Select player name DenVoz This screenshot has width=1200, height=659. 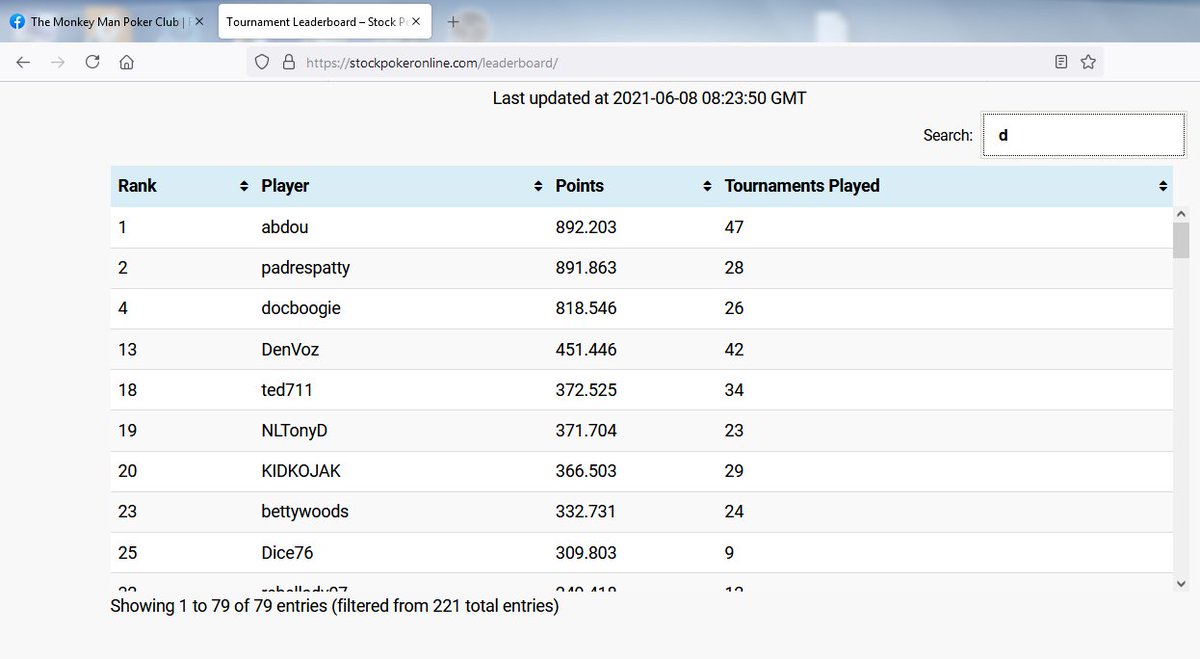coord(290,349)
